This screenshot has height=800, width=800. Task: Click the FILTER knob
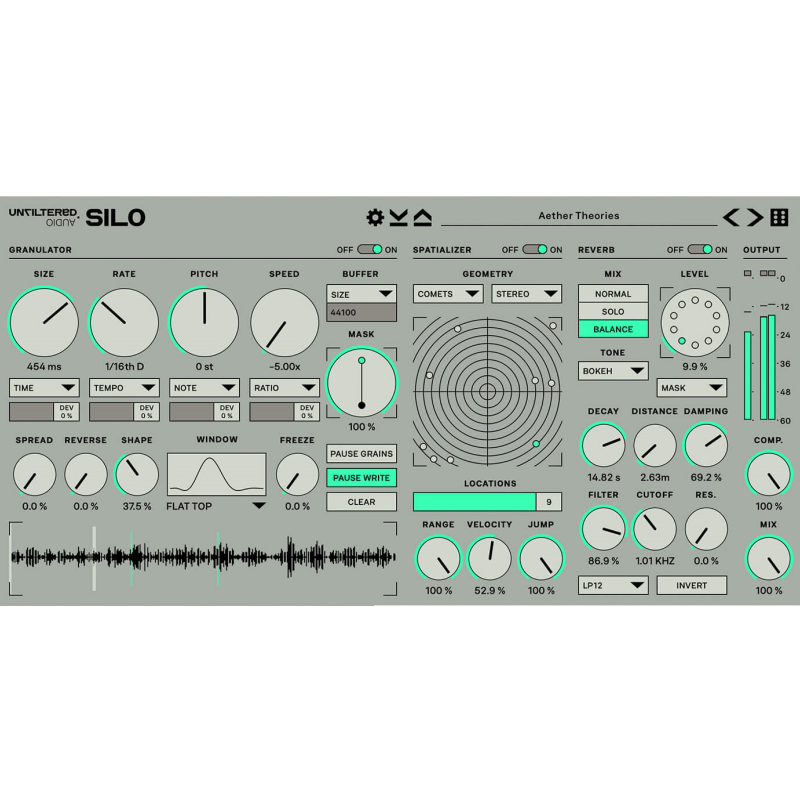tap(604, 529)
